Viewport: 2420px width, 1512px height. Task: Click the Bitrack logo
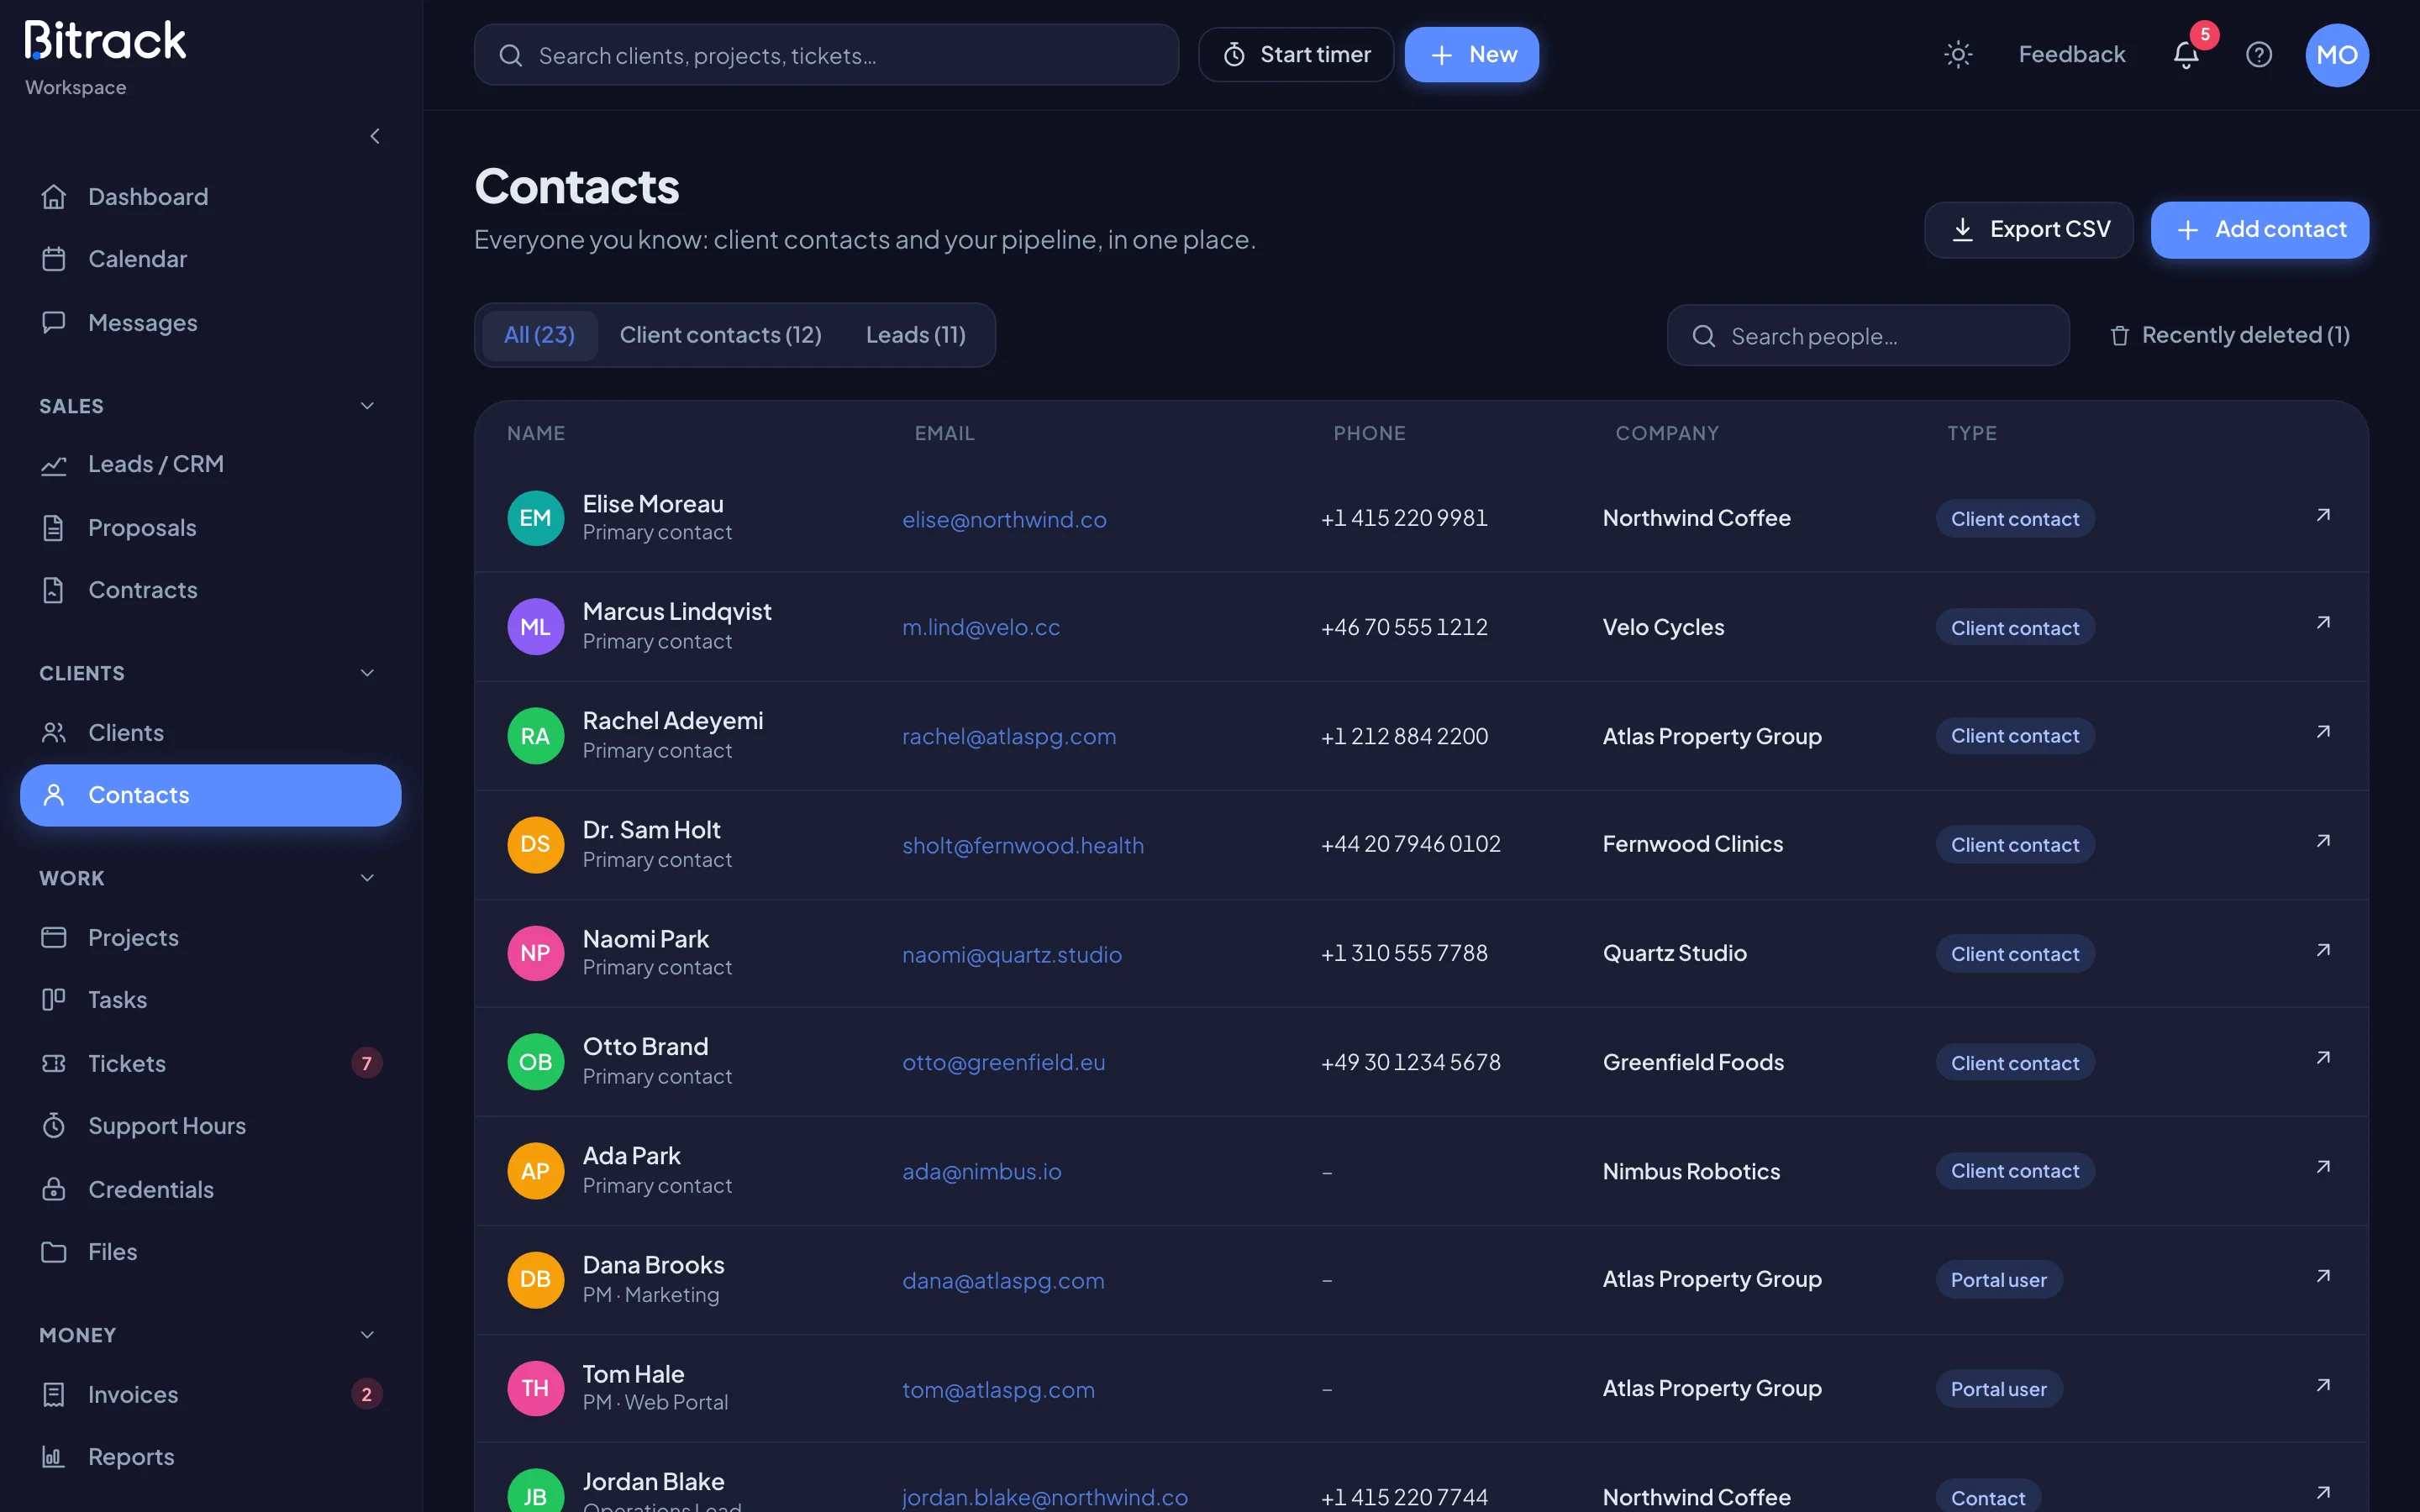click(x=106, y=41)
